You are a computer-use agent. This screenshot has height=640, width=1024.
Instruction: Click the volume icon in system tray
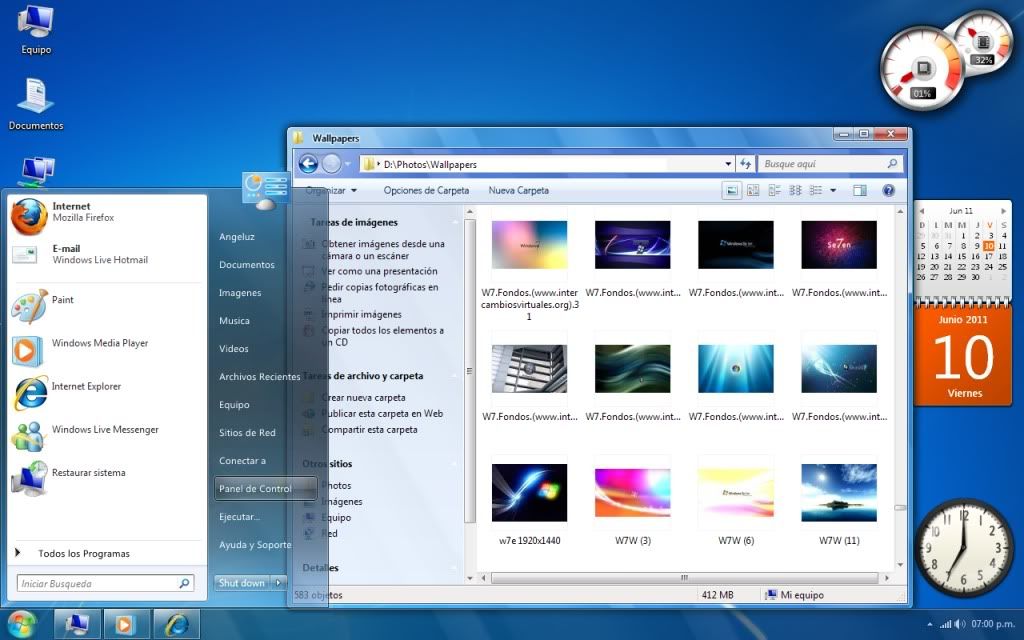coord(959,624)
